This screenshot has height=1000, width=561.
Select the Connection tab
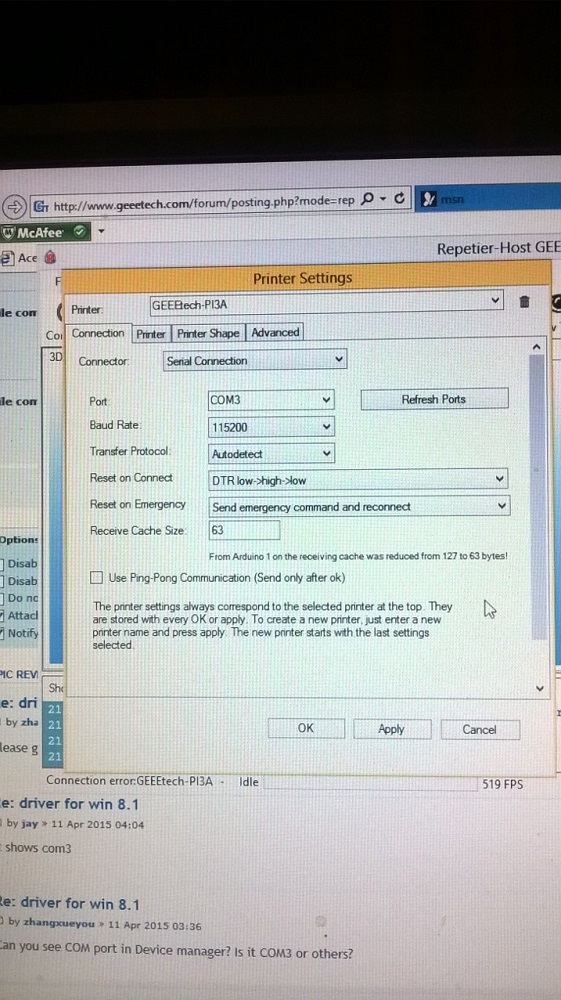coord(98,333)
